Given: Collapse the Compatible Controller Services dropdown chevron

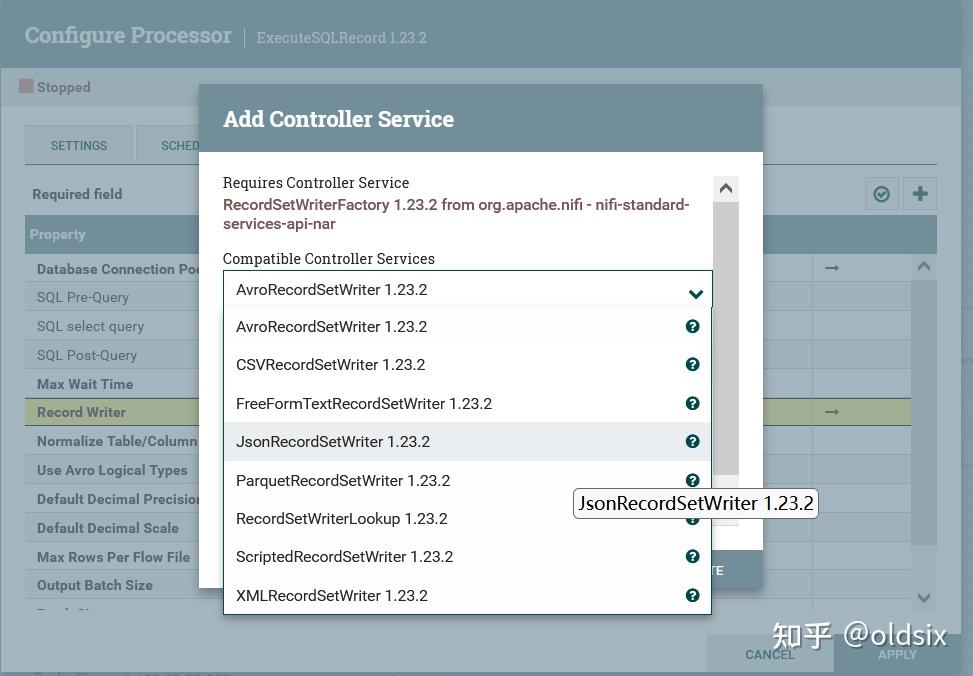Looking at the screenshot, I should tap(696, 294).
